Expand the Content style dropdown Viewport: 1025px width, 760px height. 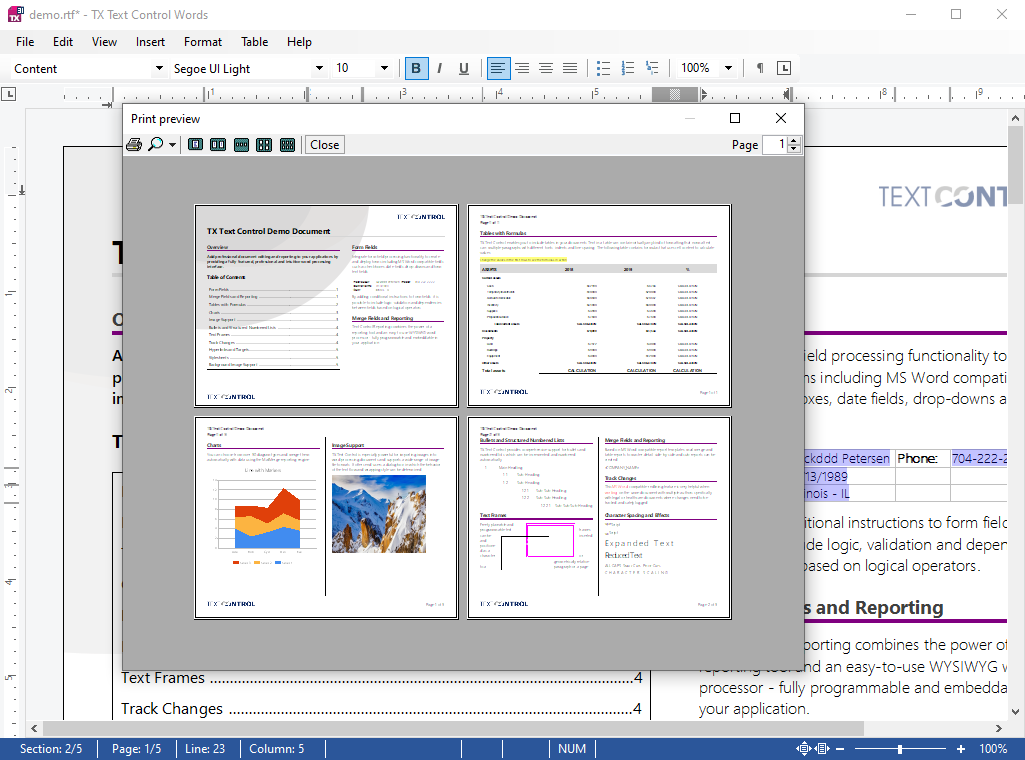pos(158,68)
